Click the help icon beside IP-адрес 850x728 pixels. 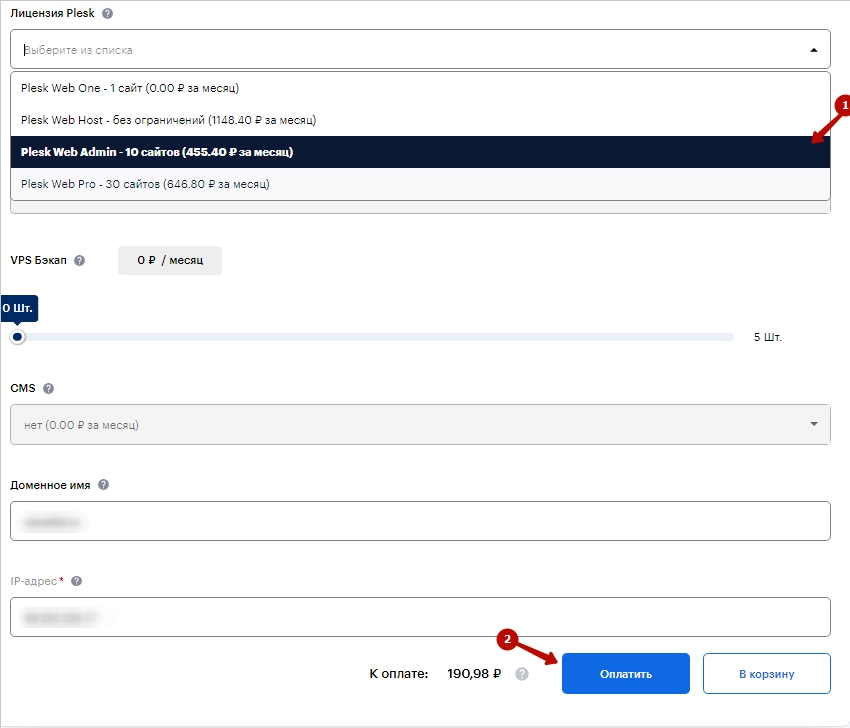click(x=76, y=581)
